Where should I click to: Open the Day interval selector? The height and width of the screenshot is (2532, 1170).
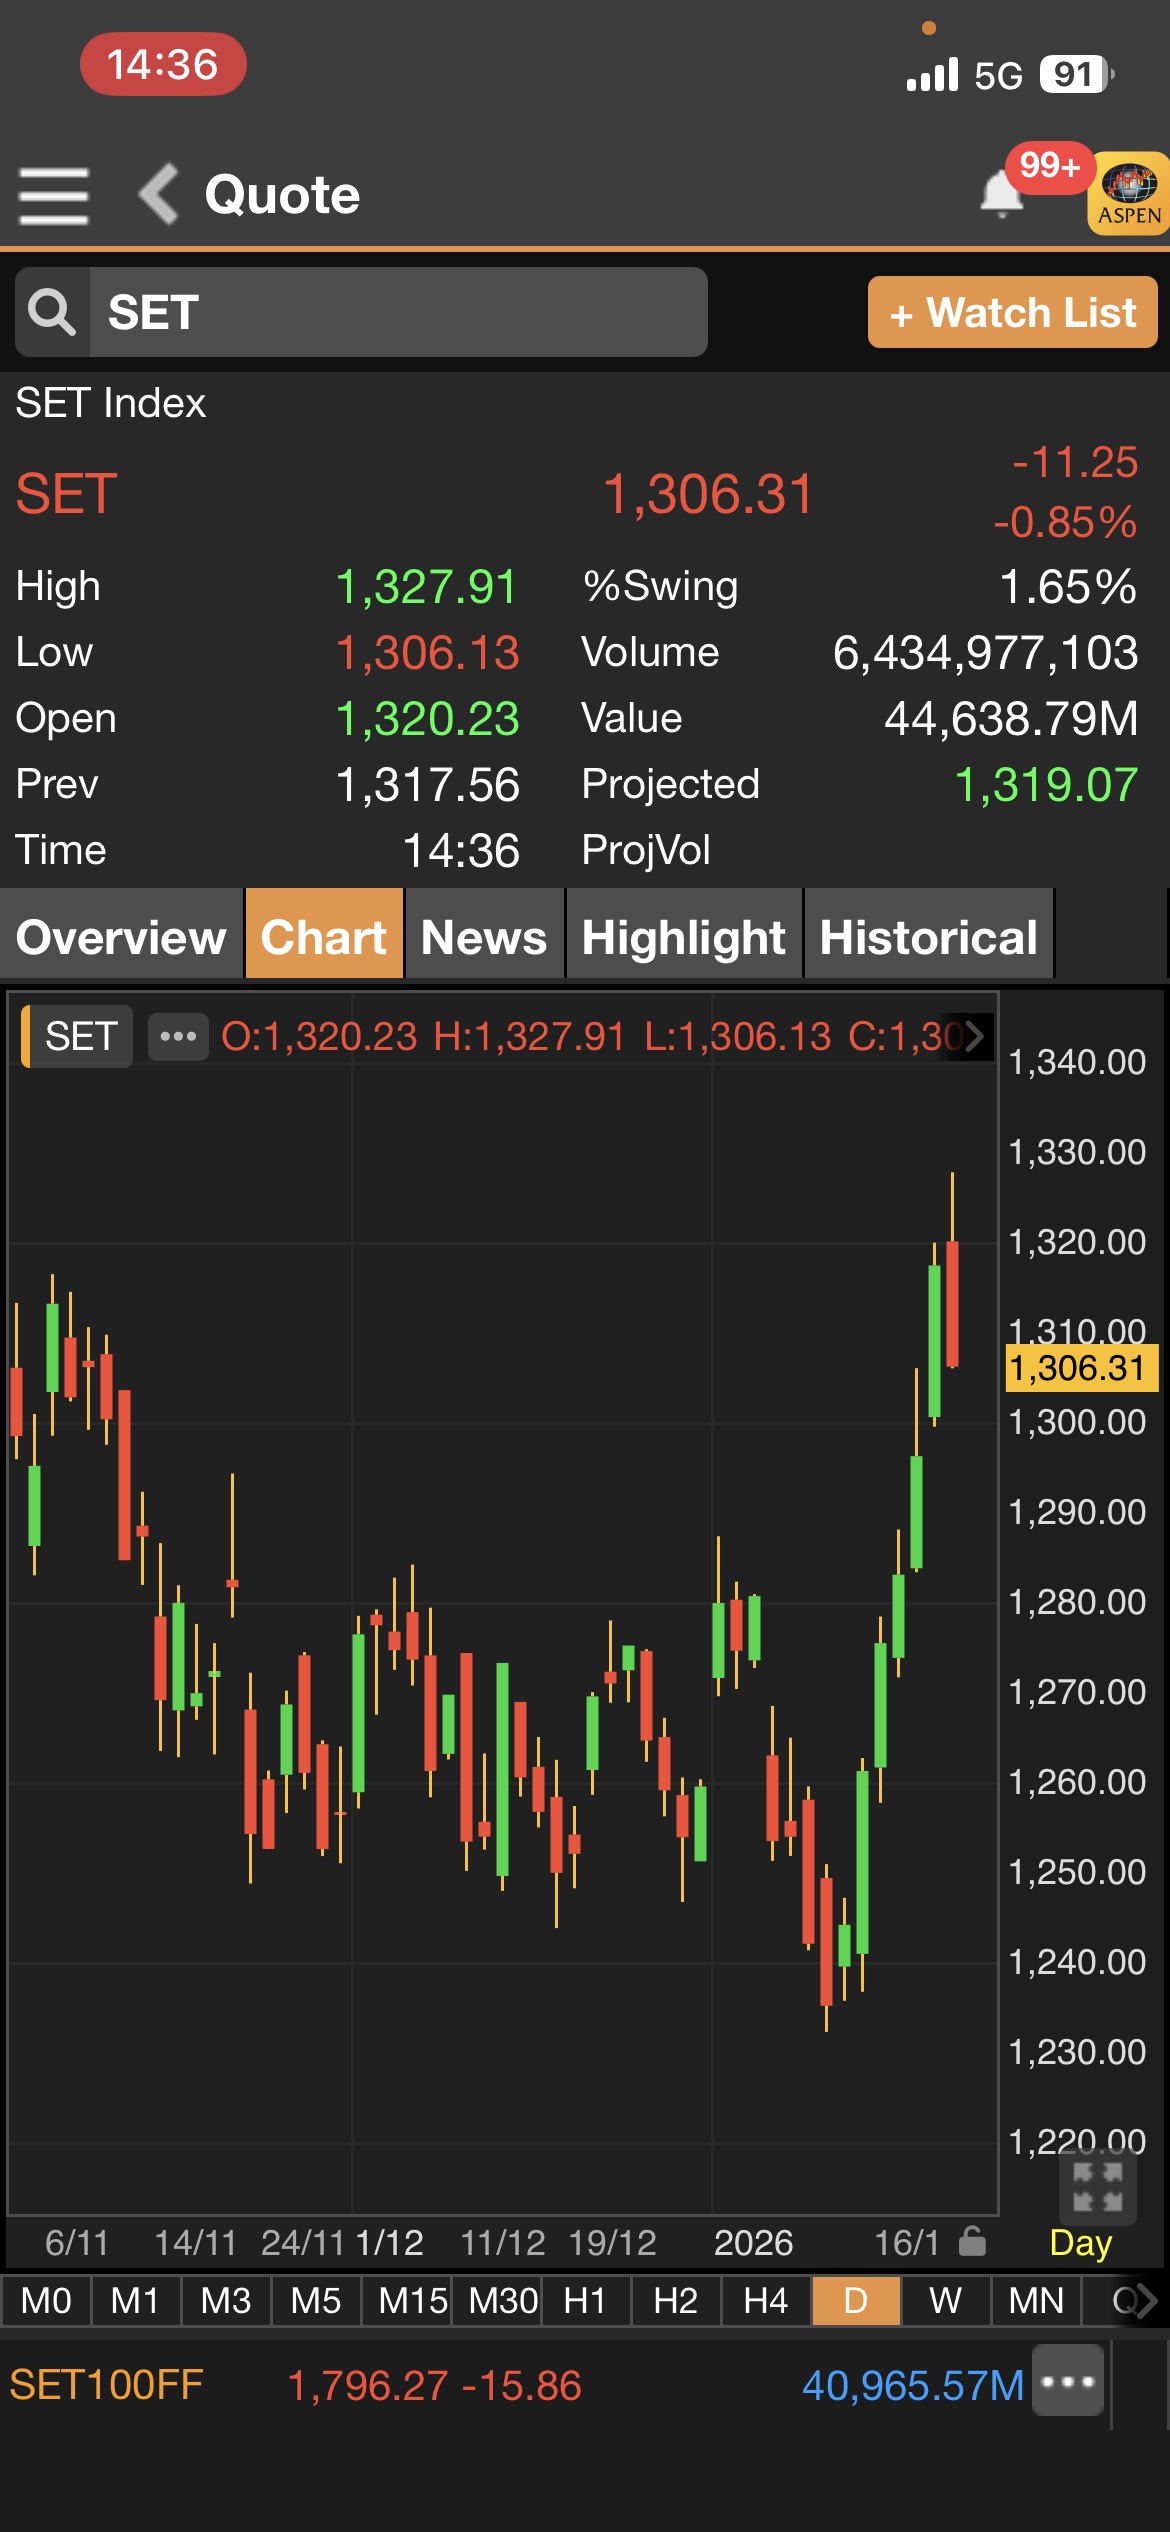coord(1080,2243)
